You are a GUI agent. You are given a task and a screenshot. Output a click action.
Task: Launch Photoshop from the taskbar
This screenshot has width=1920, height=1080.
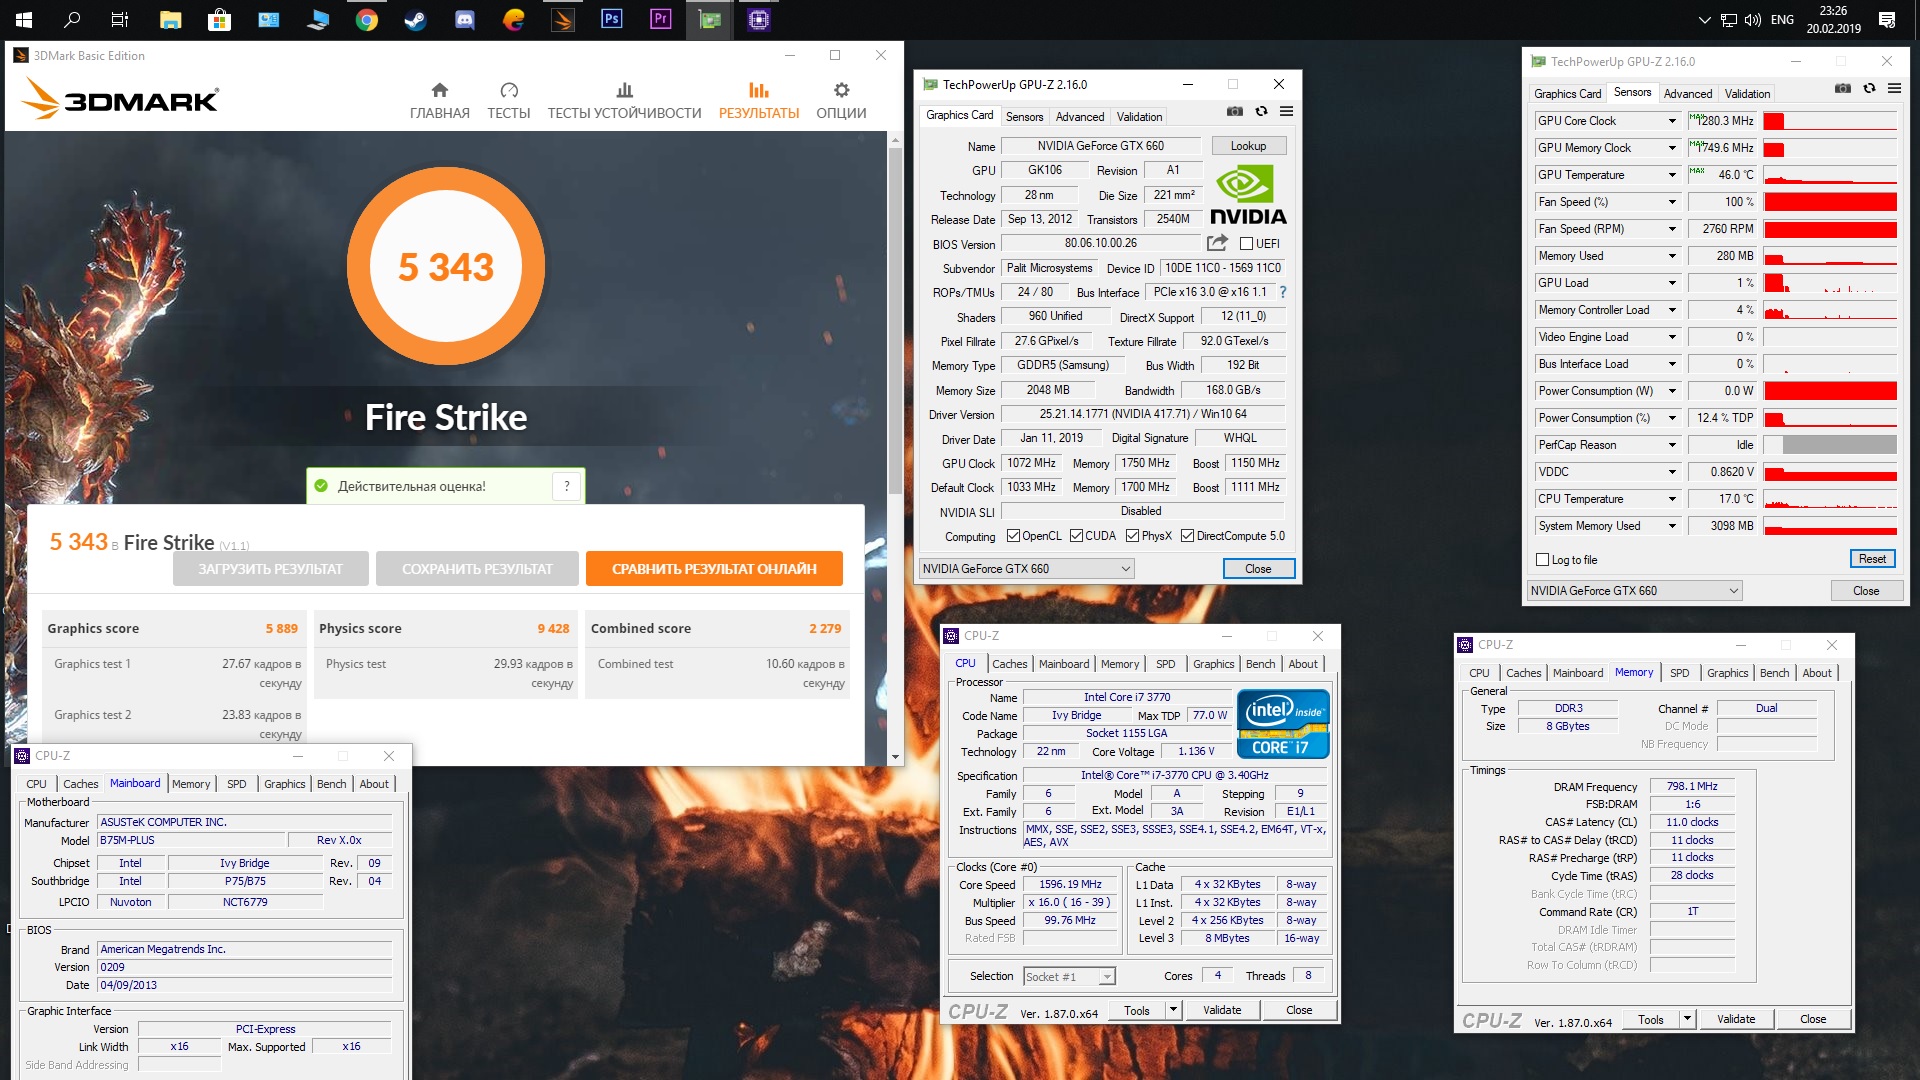point(611,19)
